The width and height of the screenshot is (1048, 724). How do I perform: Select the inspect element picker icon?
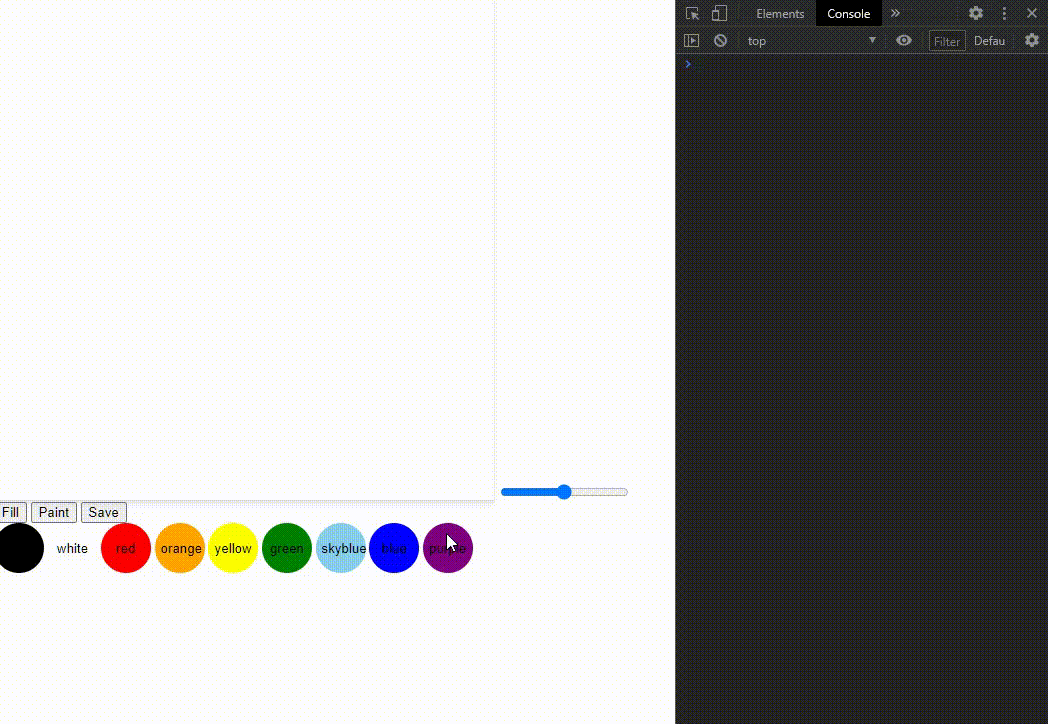coord(692,13)
